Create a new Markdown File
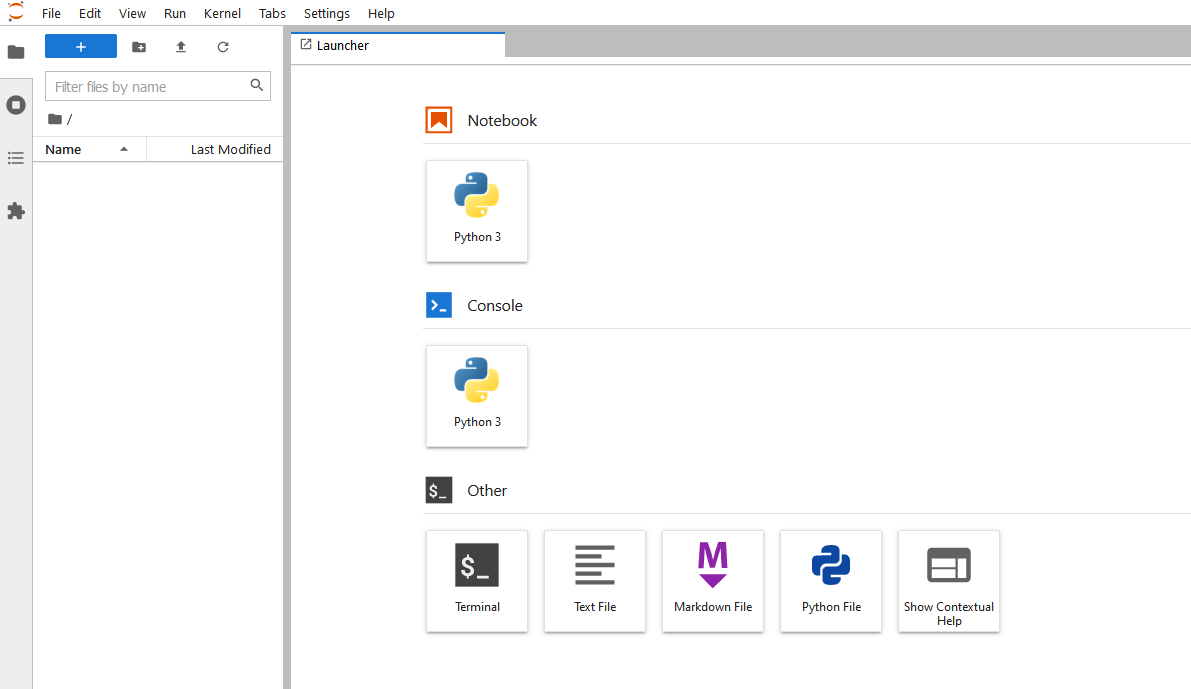 tap(712, 581)
